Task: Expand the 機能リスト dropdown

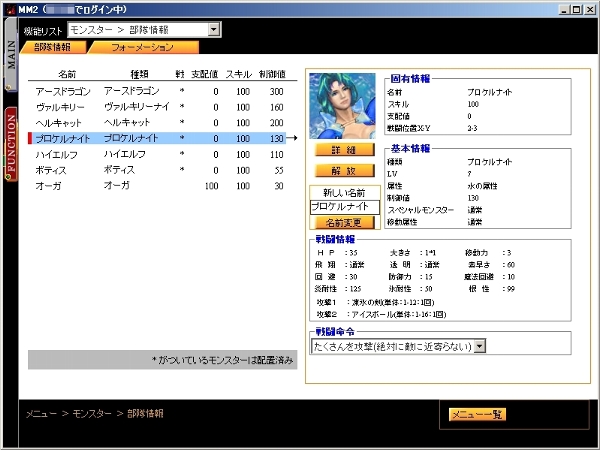Action: pos(212,29)
